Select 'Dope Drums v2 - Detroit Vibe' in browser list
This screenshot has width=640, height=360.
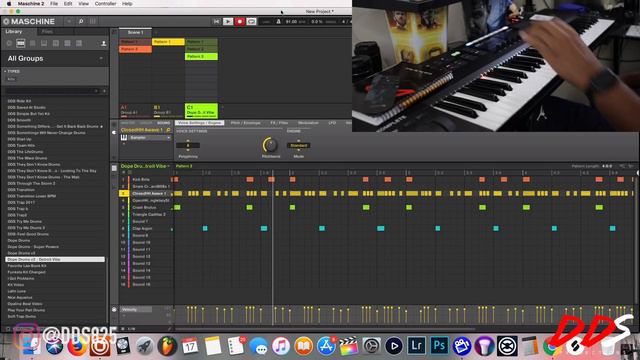click(55, 260)
